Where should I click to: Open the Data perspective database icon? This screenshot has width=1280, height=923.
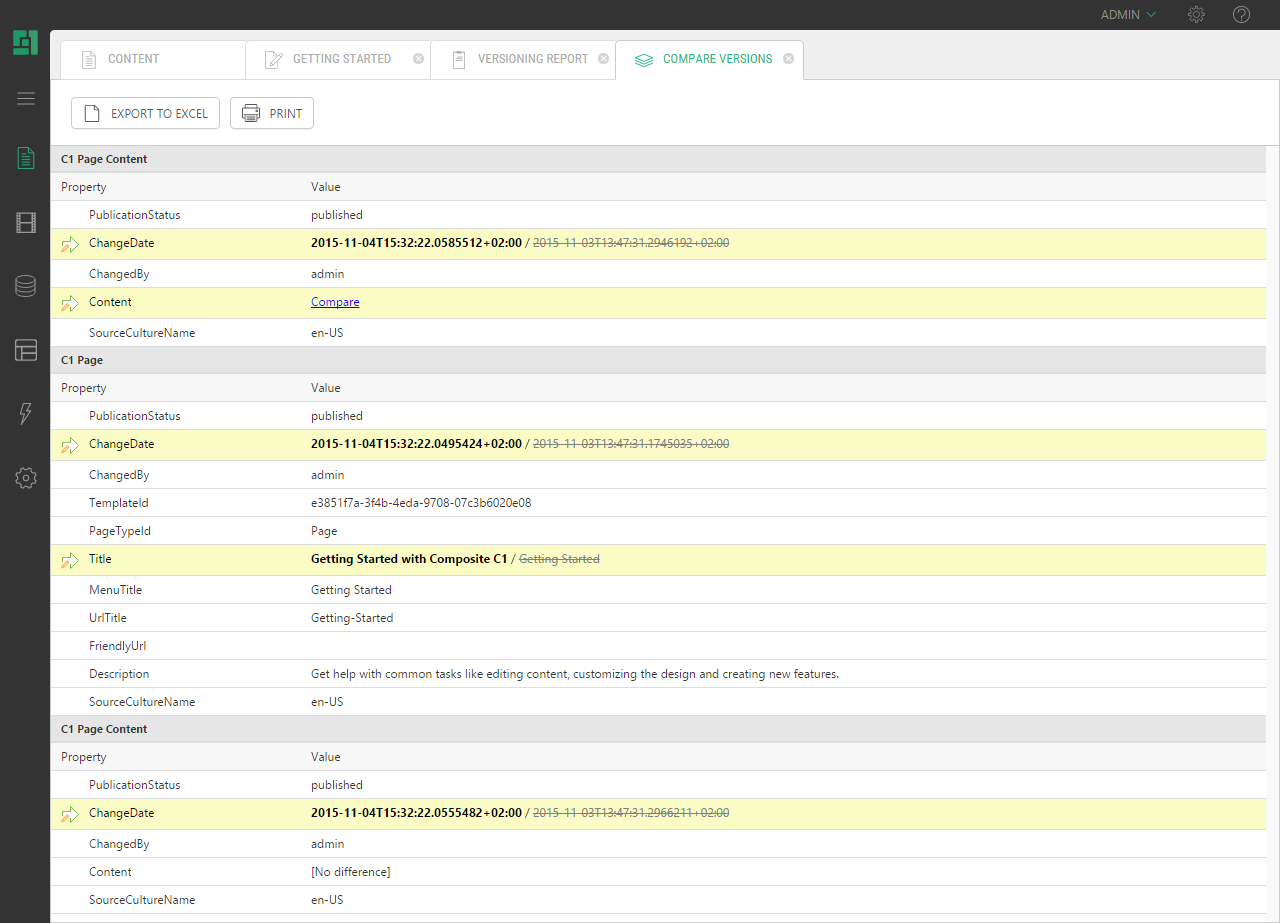click(26, 286)
